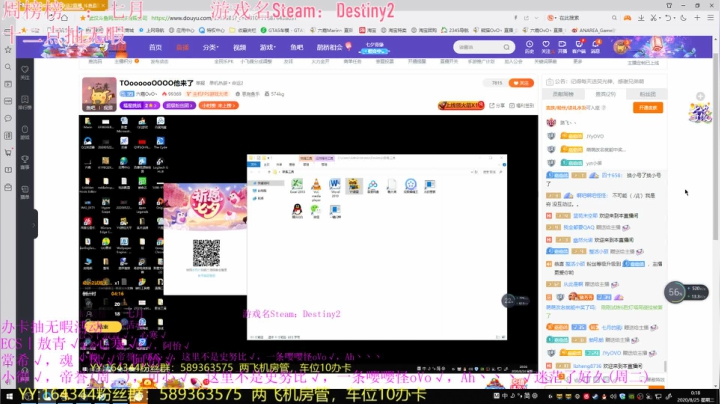The width and height of the screenshot is (720, 404).
Task: Open the Windows Start button
Action: [x=8, y=396]
